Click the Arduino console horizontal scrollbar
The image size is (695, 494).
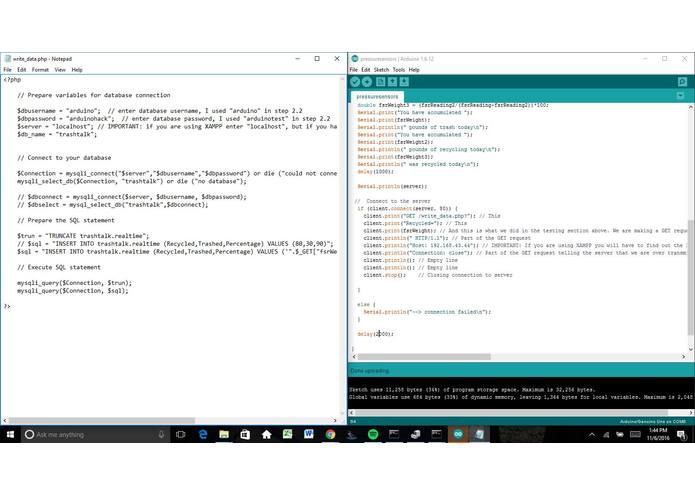pyautogui.click(x=513, y=412)
